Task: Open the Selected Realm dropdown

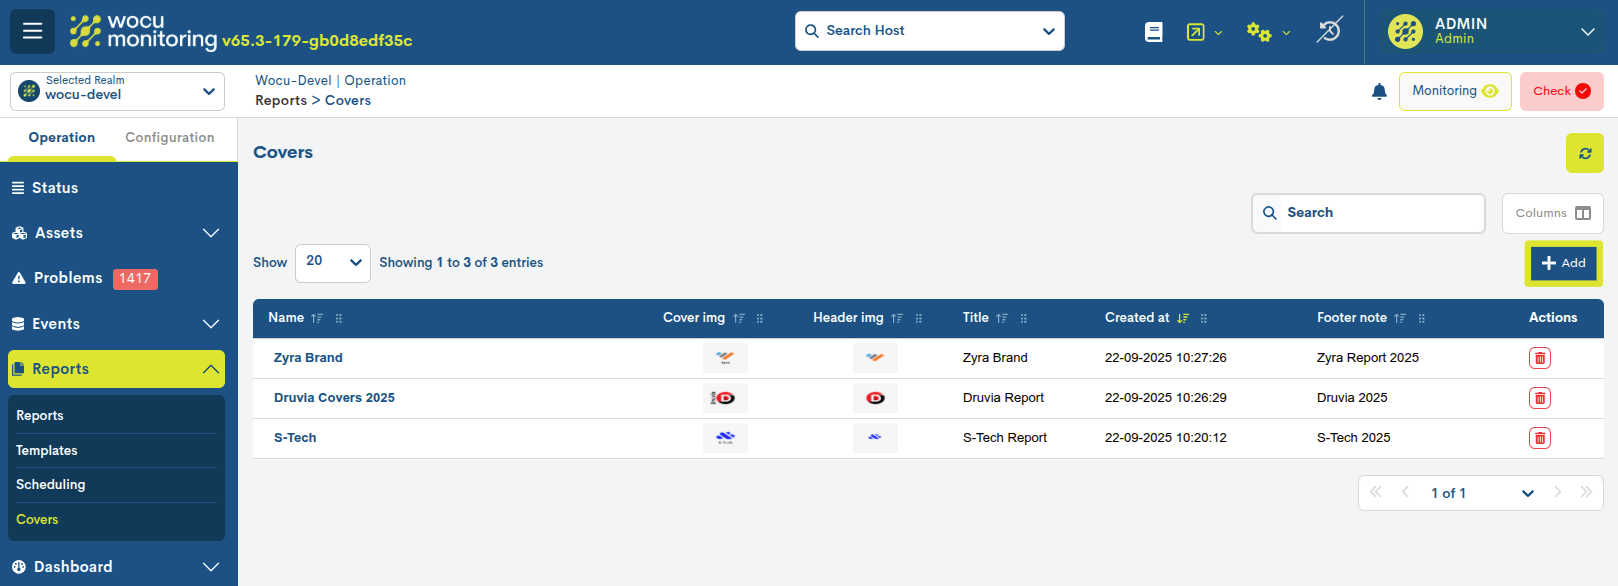Action: [117, 91]
